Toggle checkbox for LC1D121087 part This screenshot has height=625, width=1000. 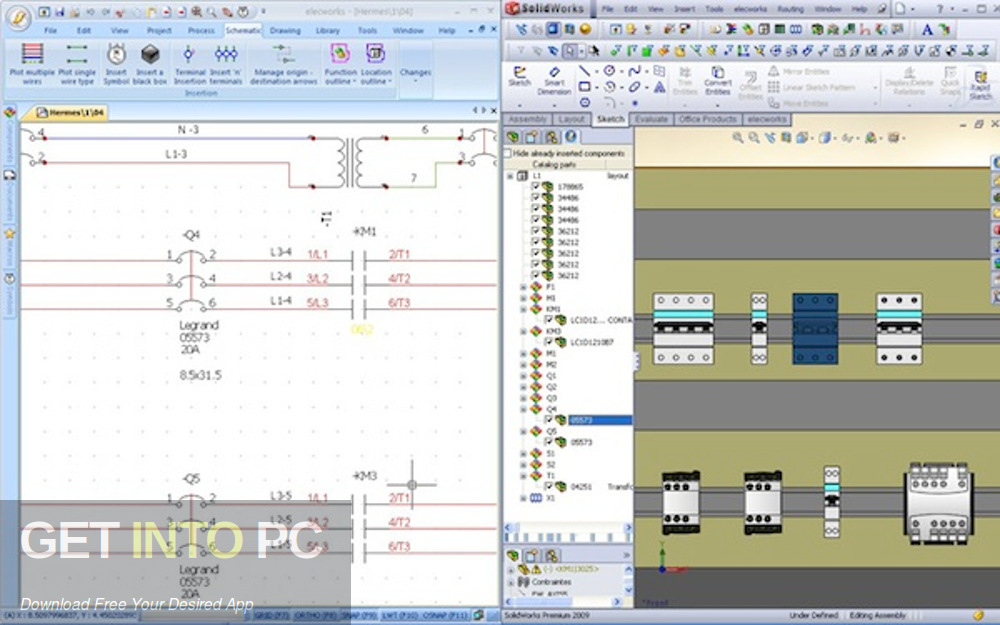(548, 342)
